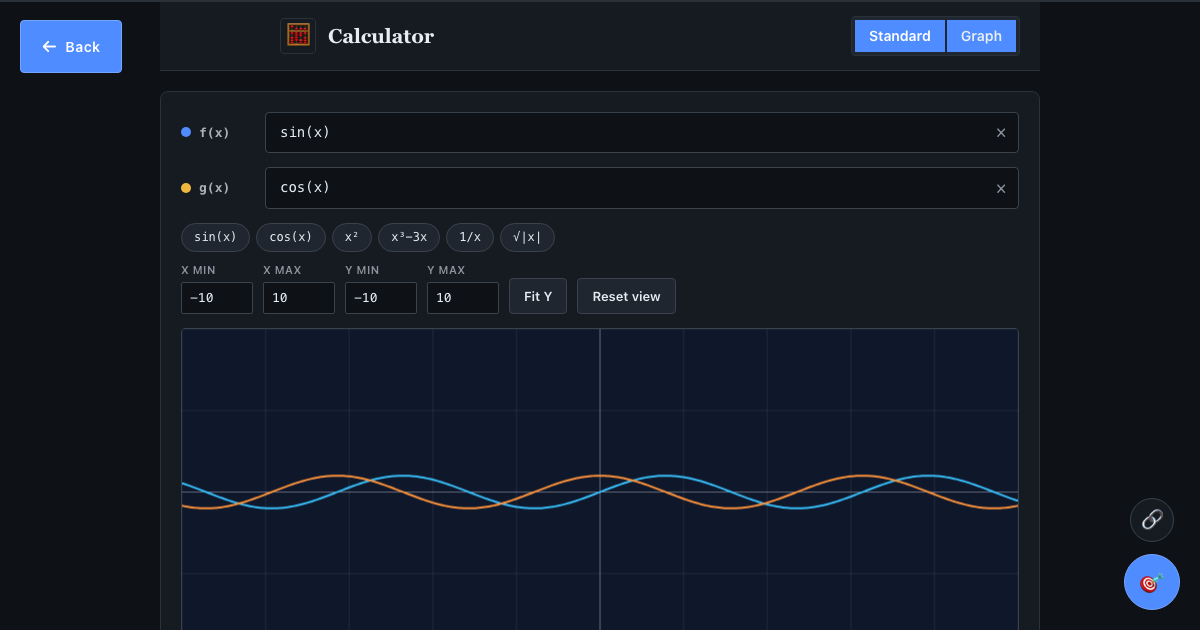This screenshot has width=1200, height=630.
Task: Insert the x³−3x preset chip
Action: (x=409, y=237)
